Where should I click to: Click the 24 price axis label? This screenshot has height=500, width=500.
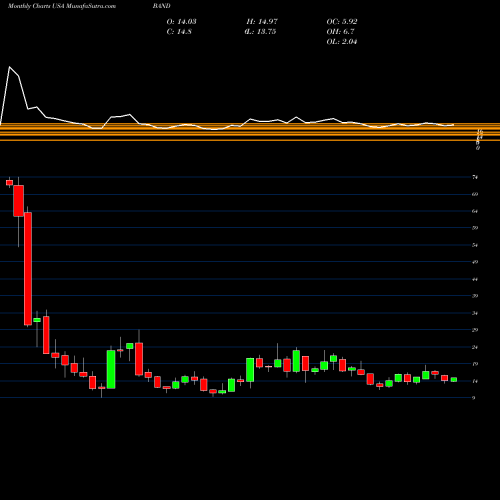475,347
